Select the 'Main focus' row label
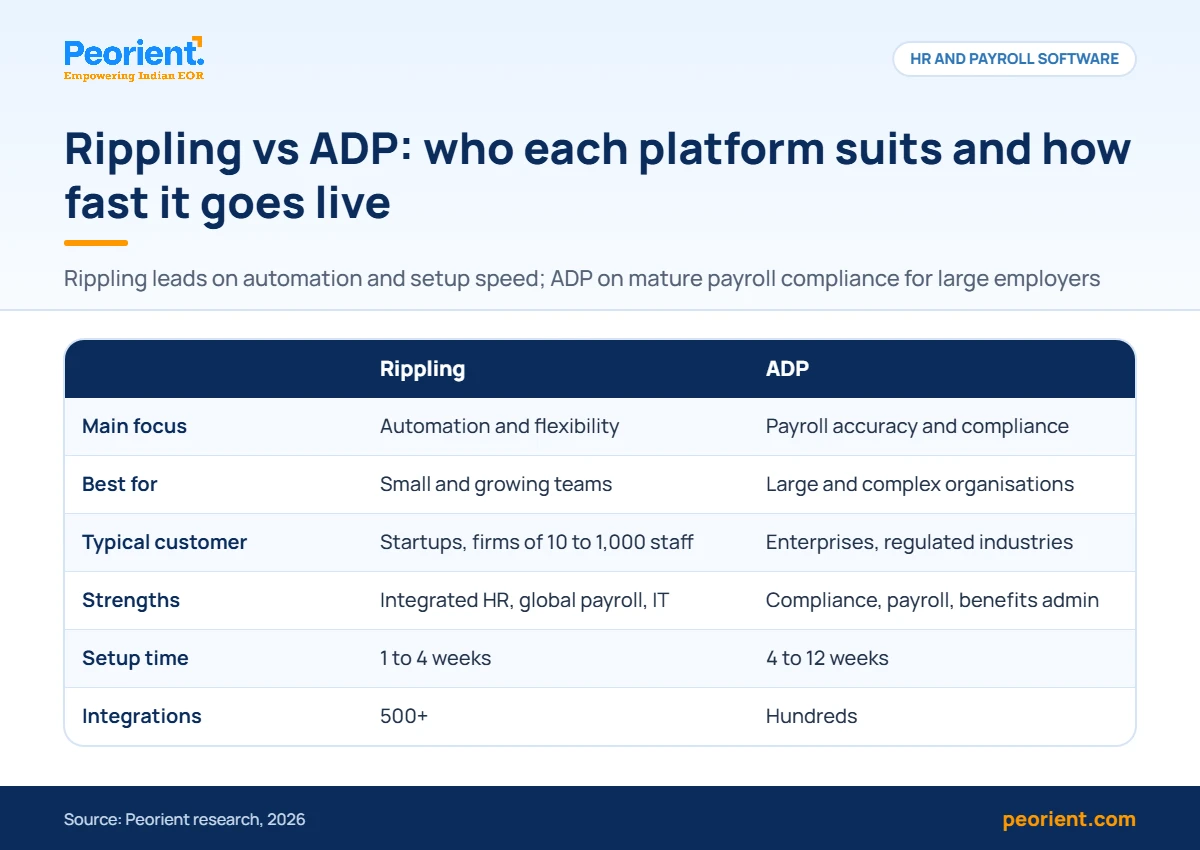Viewport: 1200px width, 850px height. tap(134, 426)
